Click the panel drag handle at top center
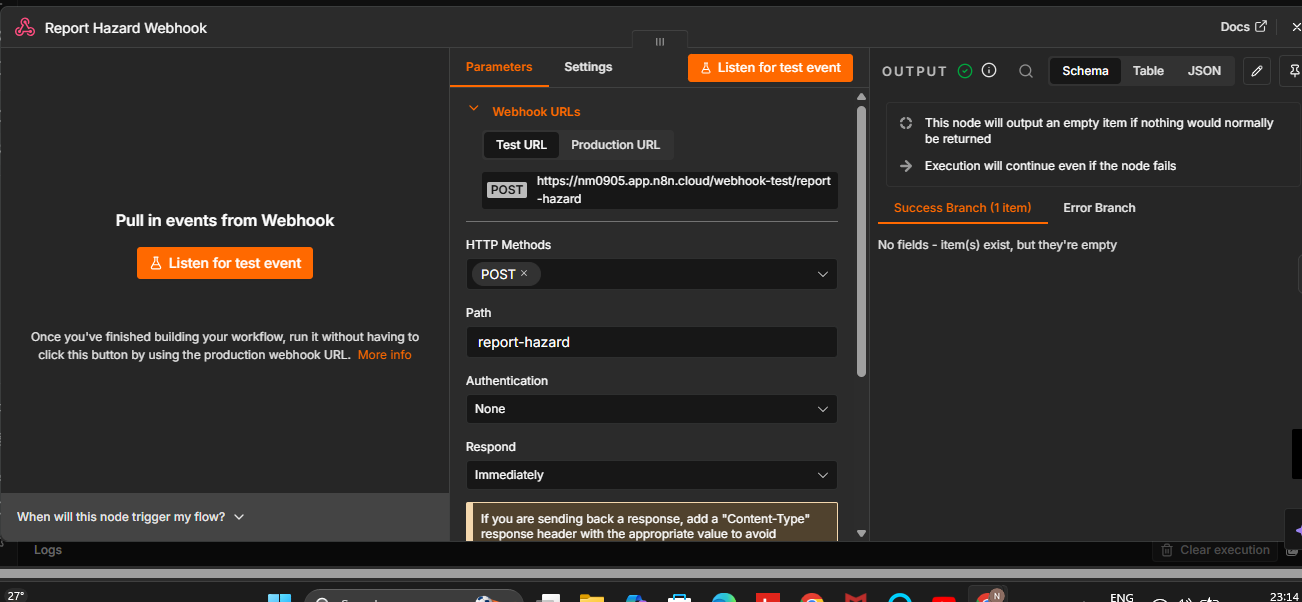This screenshot has width=1302, height=602. pos(660,41)
